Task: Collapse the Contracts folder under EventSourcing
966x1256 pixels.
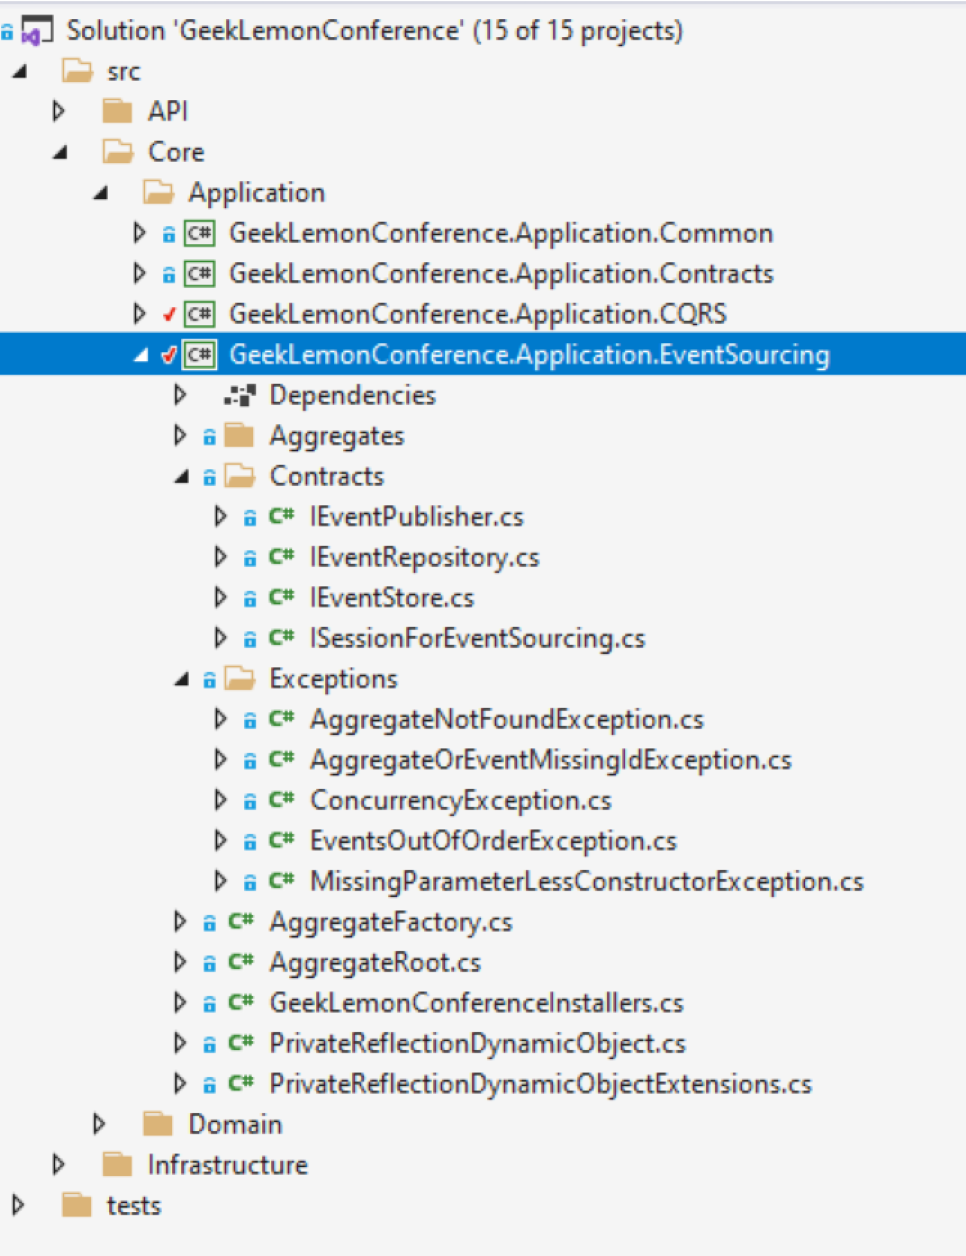Action: point(182,477)
